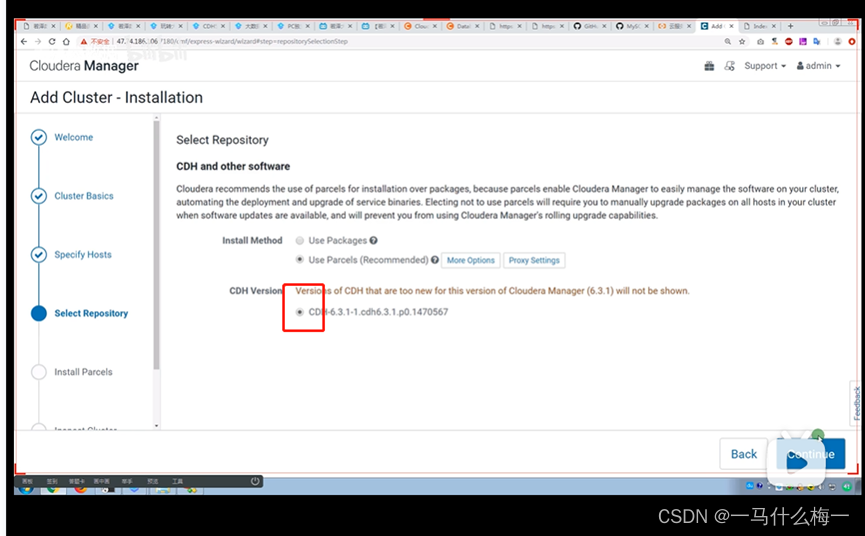865x536 pixels.
Task: Switch to the GitH browser tab
Action: pos(590,26)
